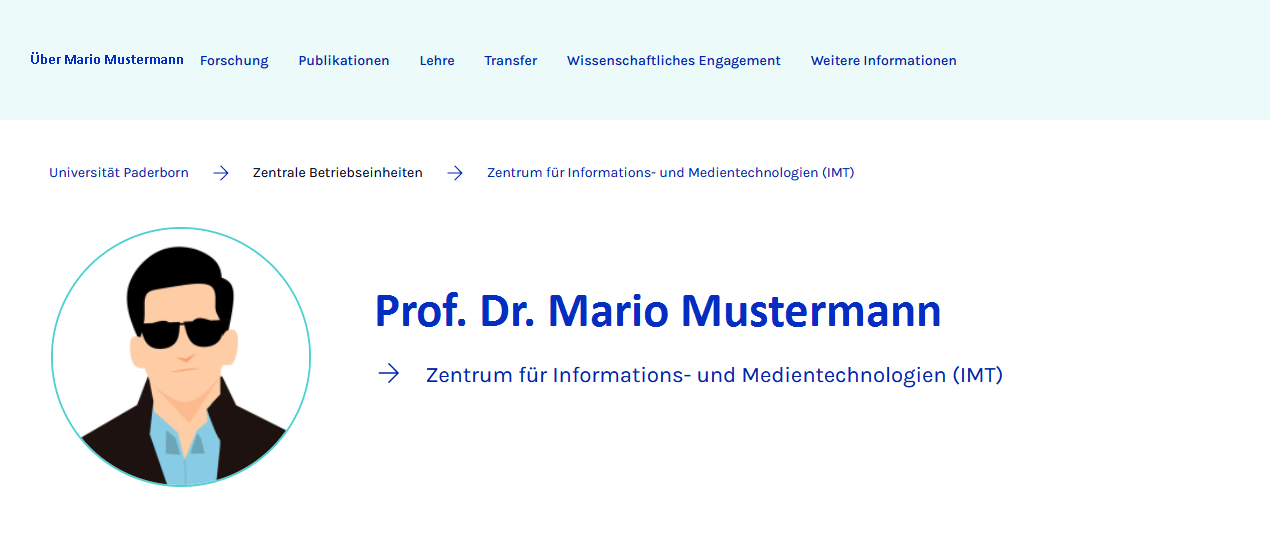Navigate to Universität Paderborn breadcrumb link
The image size is (1270, 550).
point(119,173)
